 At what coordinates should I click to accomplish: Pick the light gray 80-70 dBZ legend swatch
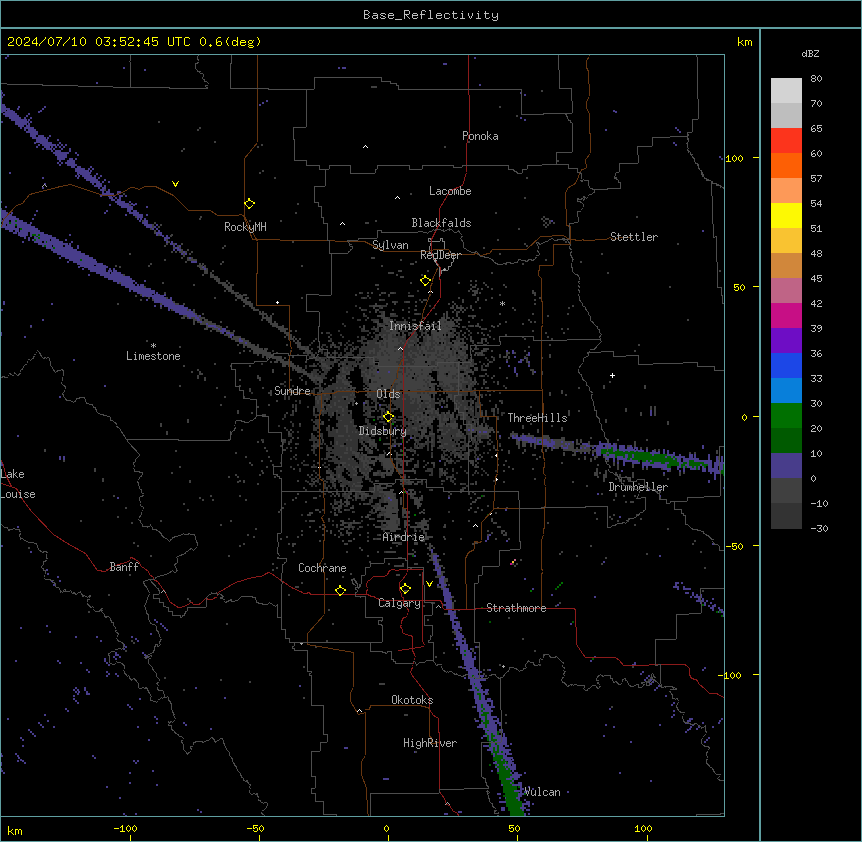tap(786, 91)
